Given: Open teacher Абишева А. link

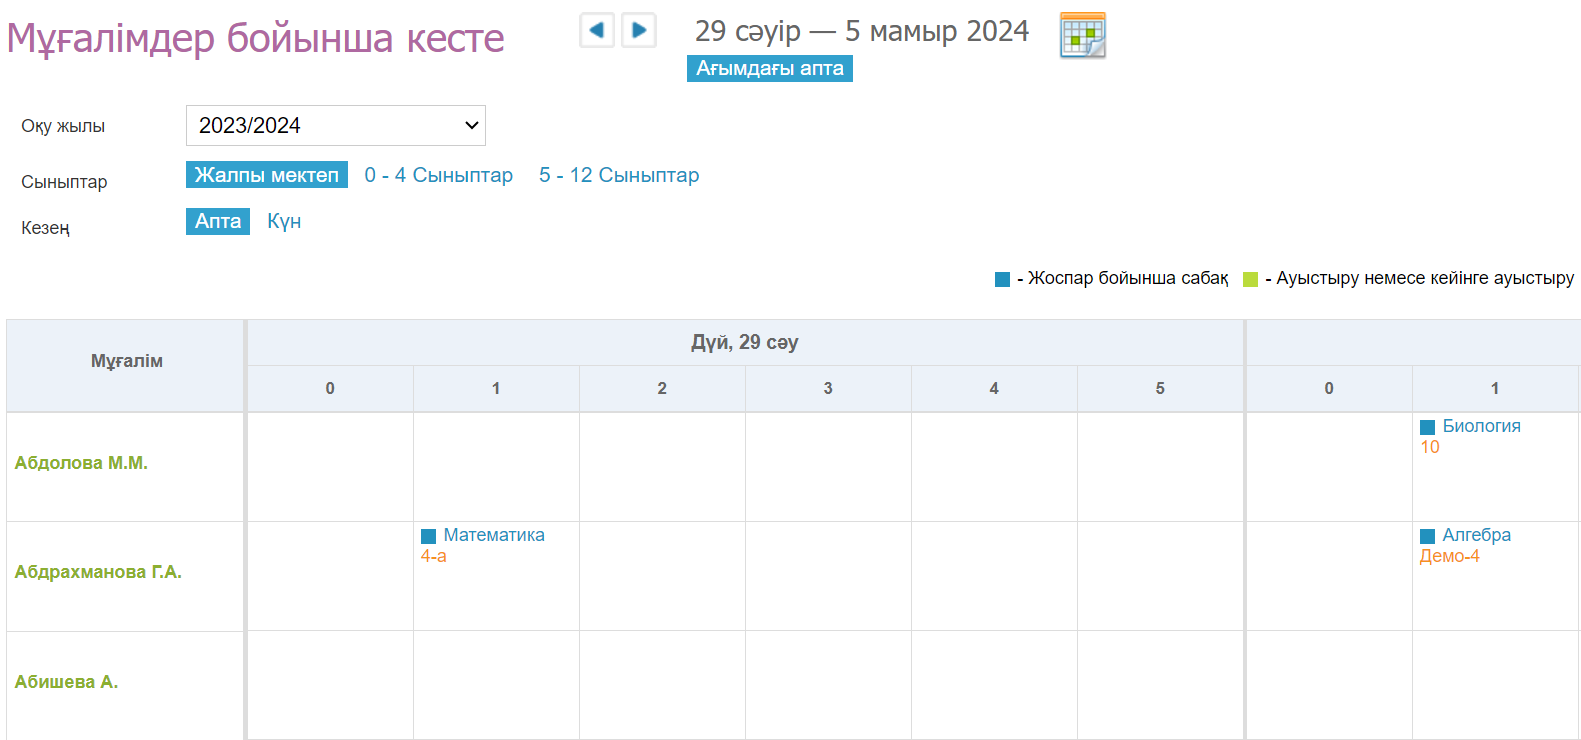Looking at the screenshot, I should [66, 682].
